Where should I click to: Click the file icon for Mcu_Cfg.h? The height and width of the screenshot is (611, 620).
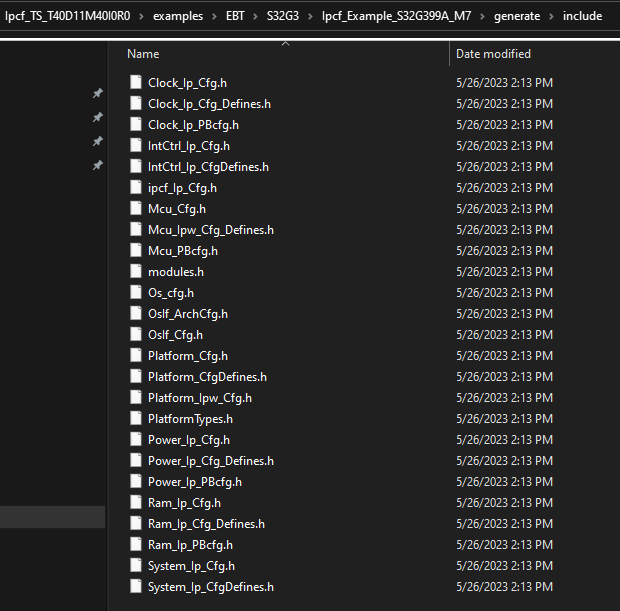tap(138, 208)
